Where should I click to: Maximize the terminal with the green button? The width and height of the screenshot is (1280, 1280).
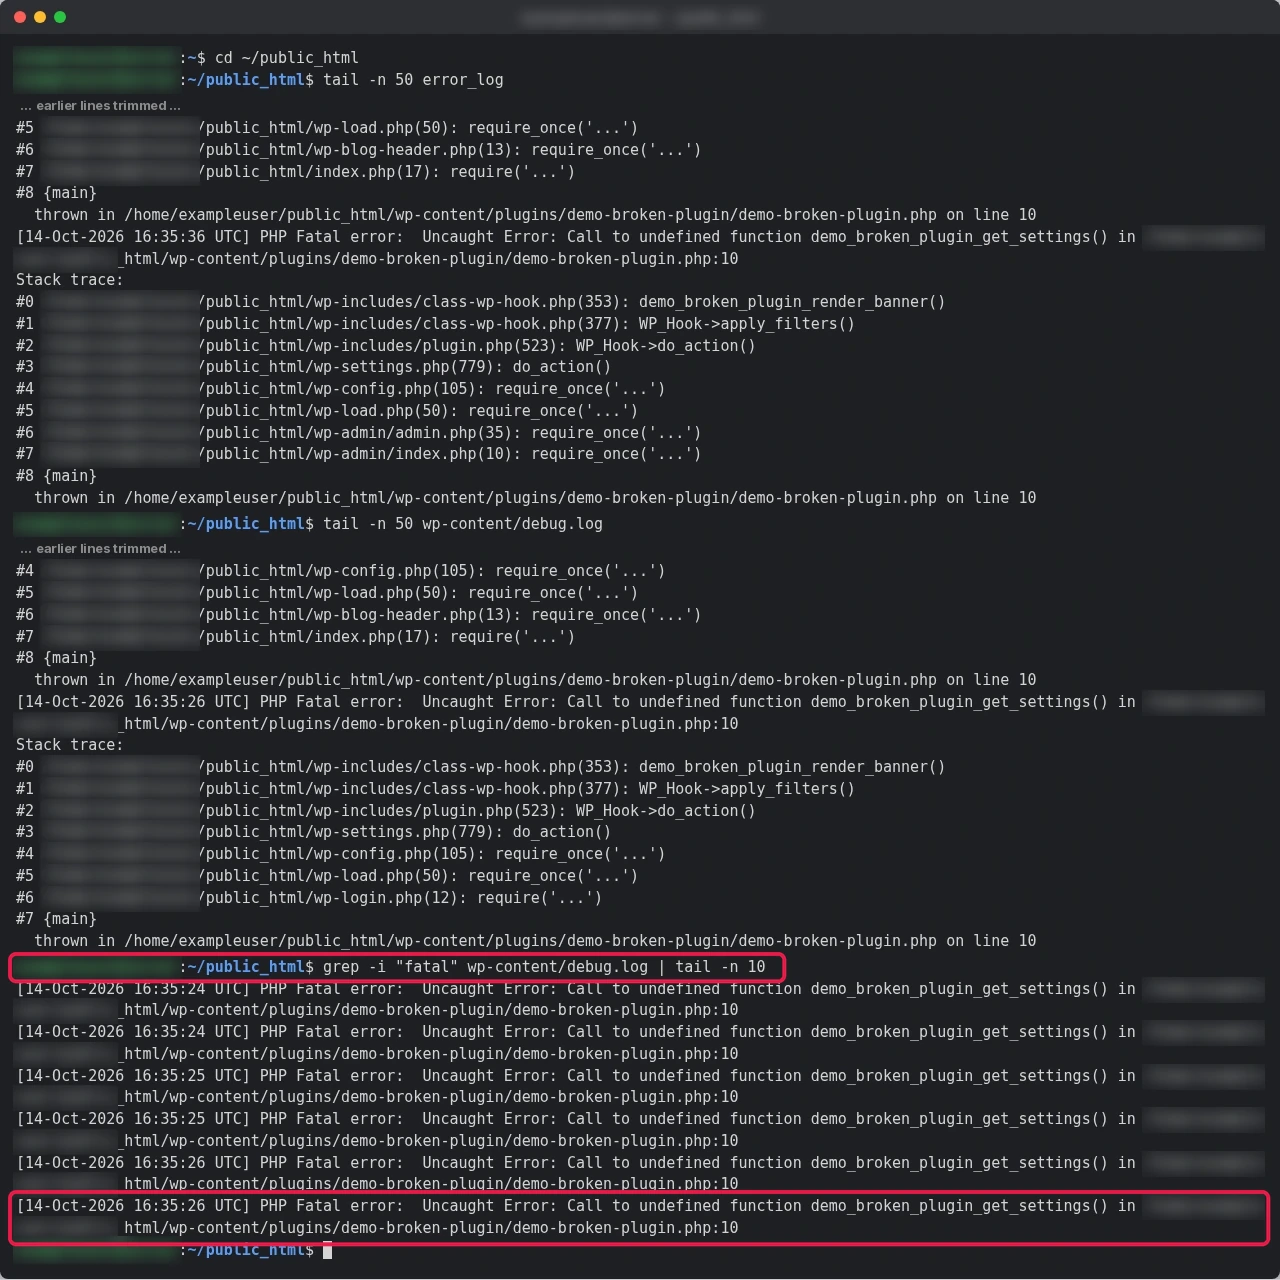60,17
